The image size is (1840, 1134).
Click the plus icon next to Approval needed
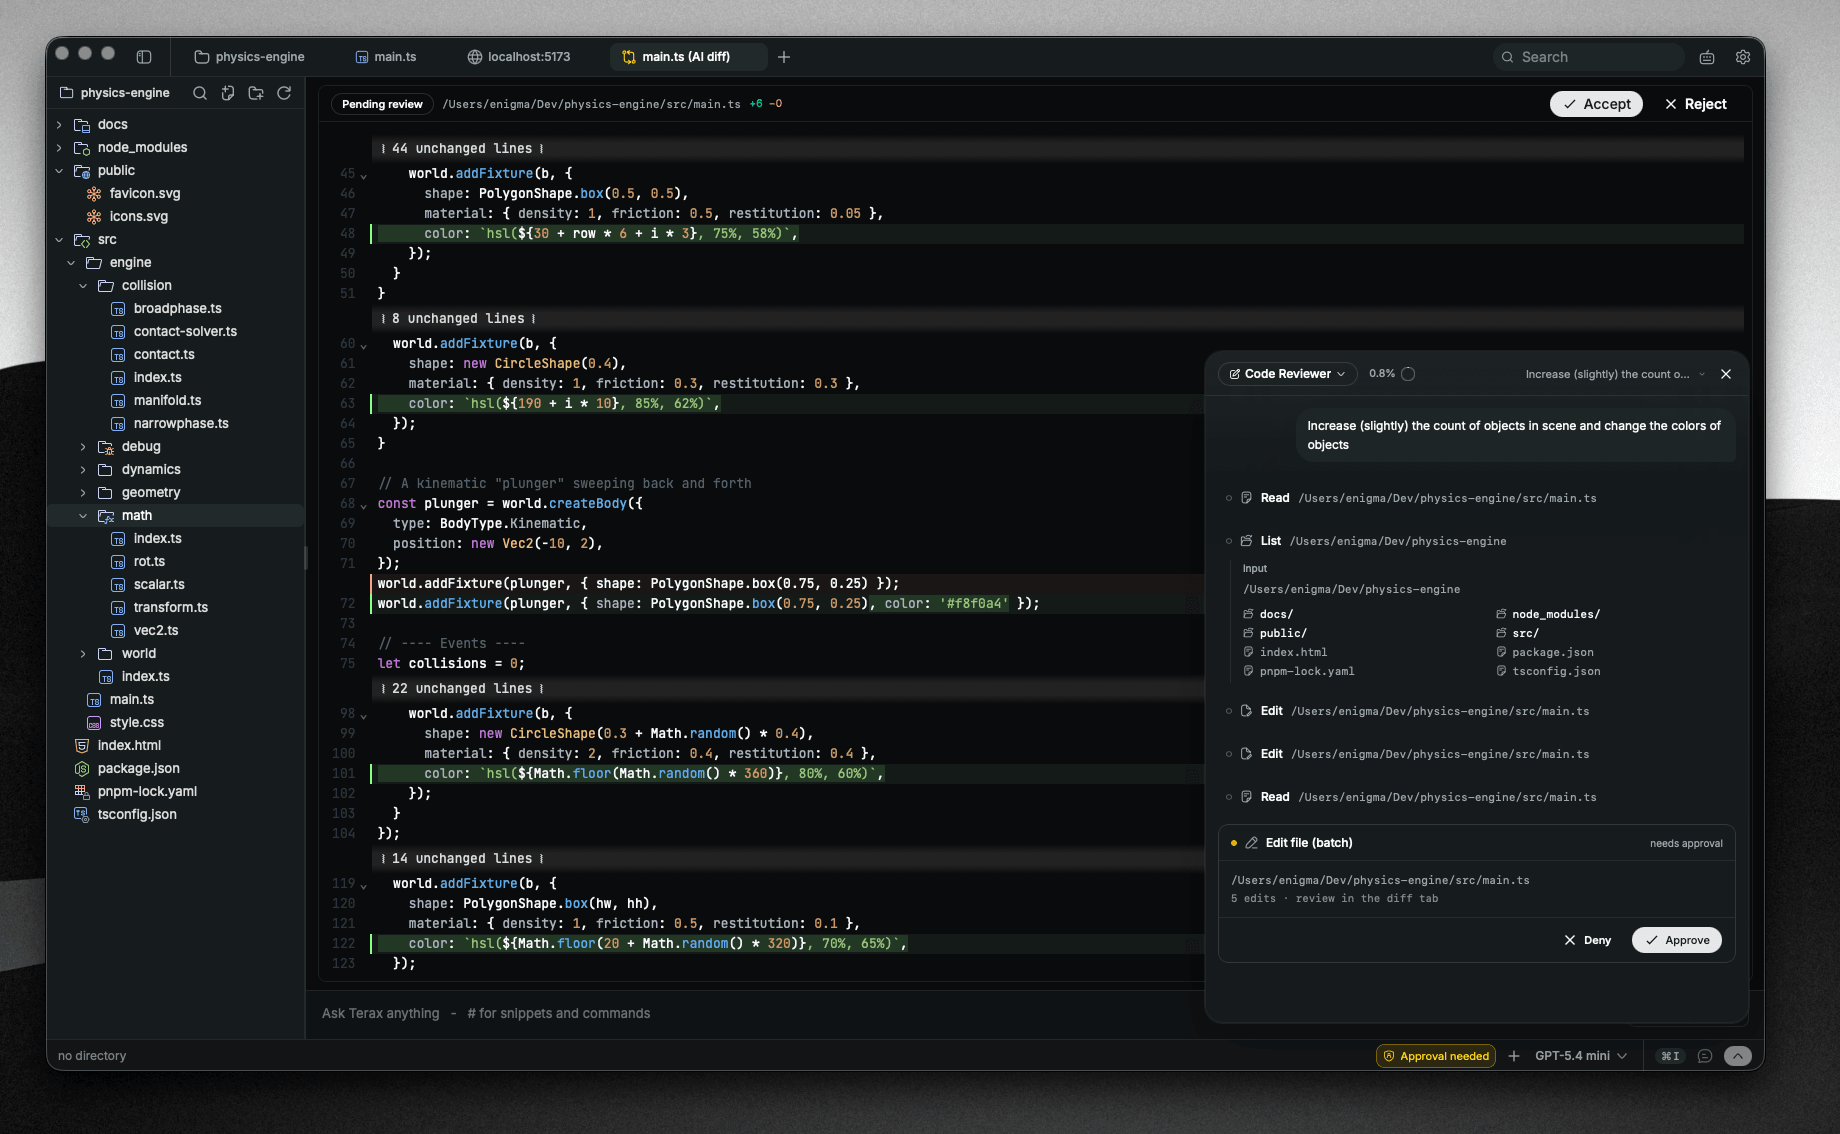click(1514, 1056)
